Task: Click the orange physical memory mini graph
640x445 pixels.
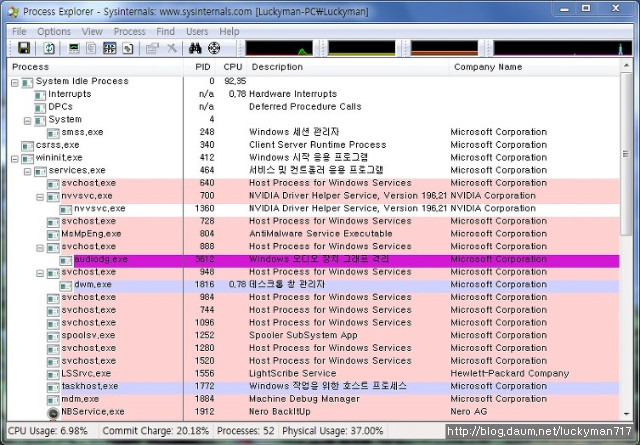Action: pos(444,48)
